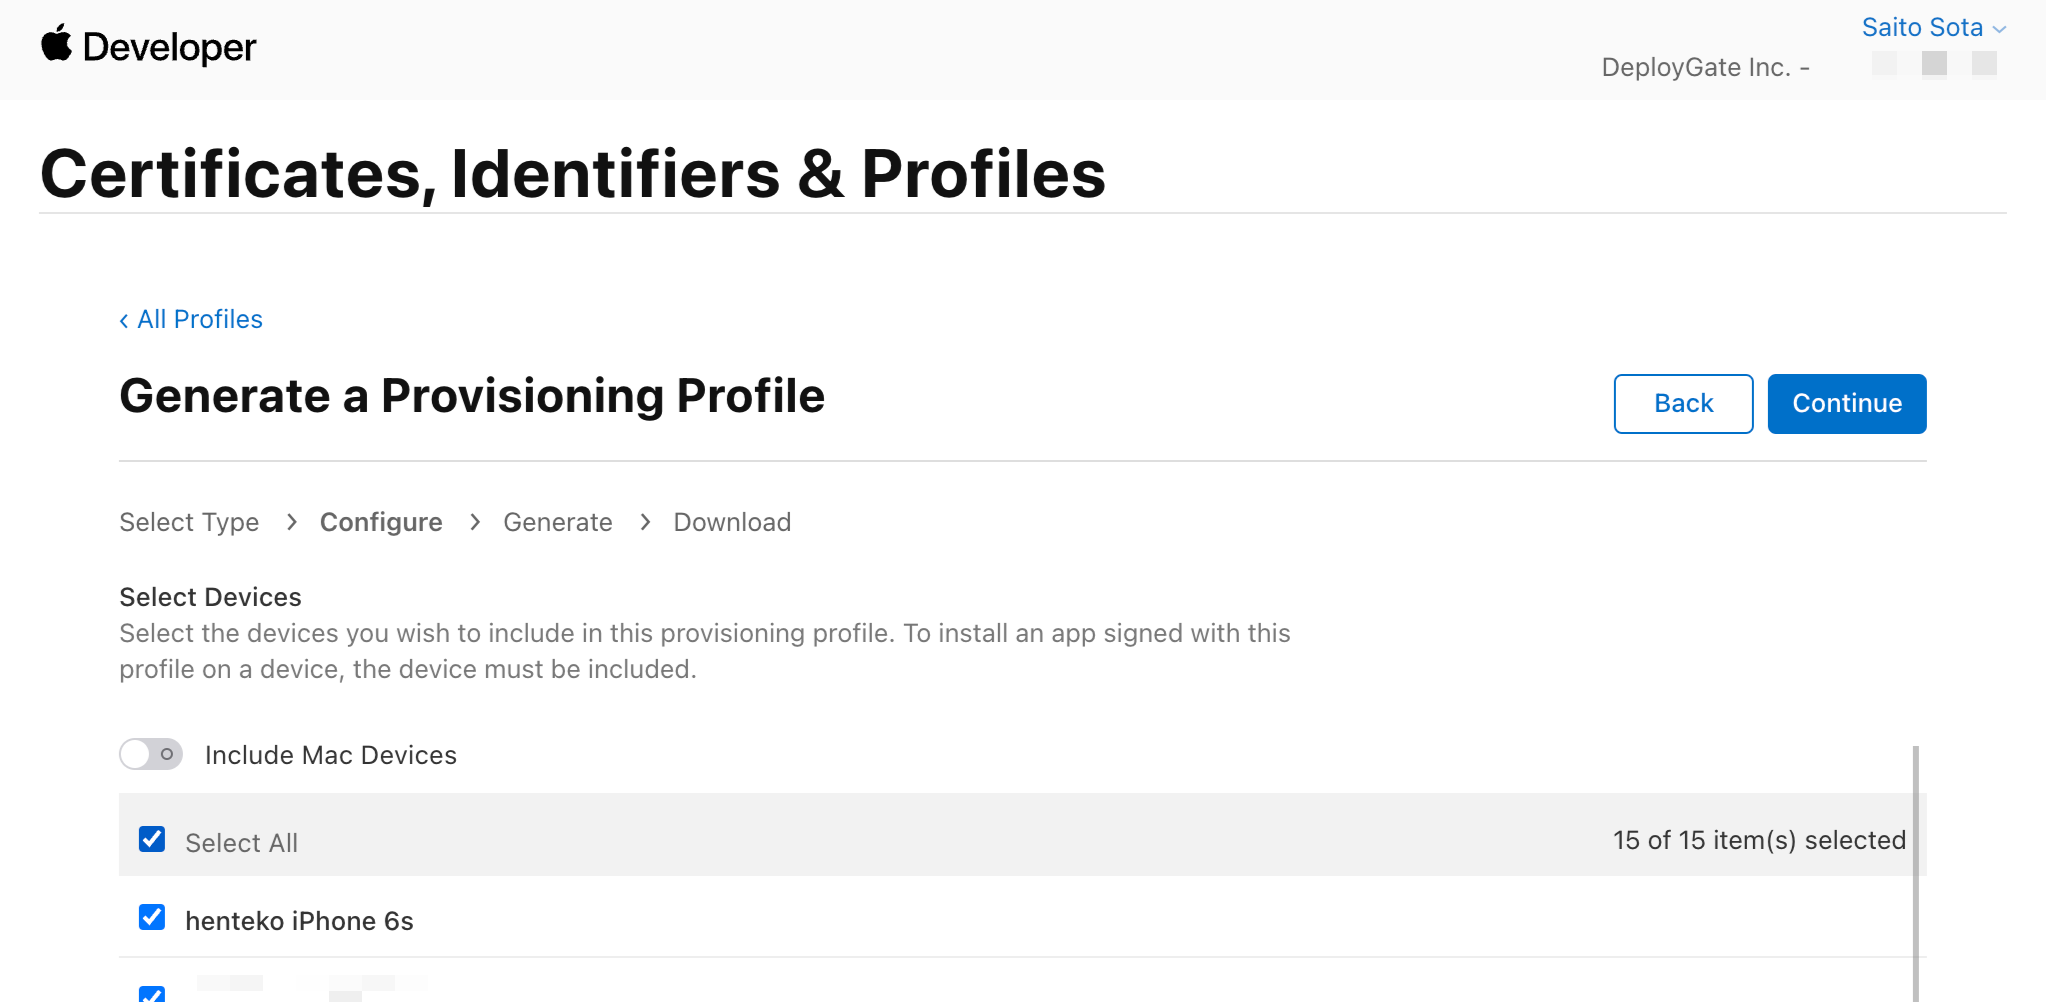This screenshot has height=1002, width=2046.
Task: Click the Developer wordmark in the header
Action: 170,46
